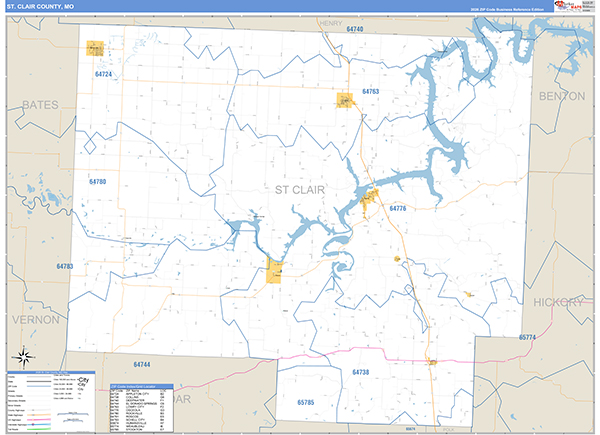Click ZIP code label 64724
Screen dimensions: 600x435
point(103,74)
